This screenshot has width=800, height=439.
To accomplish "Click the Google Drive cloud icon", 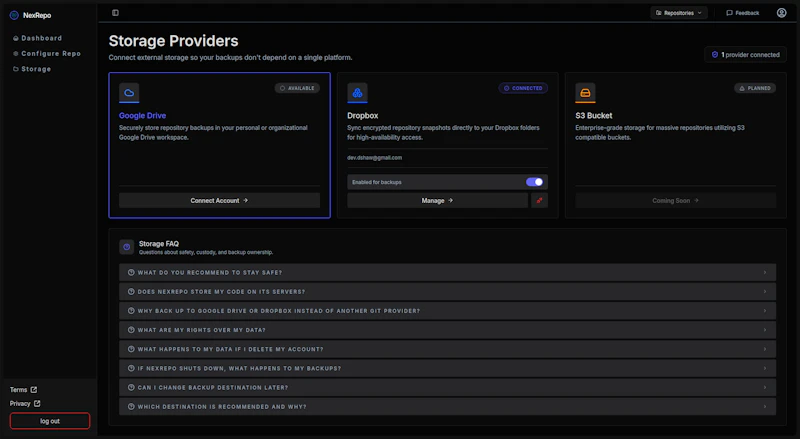I will [x=129, y=92].
